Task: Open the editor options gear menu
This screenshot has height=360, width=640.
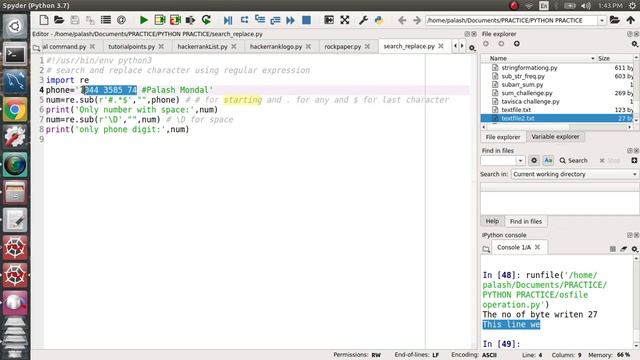Action: click(472, 48)
